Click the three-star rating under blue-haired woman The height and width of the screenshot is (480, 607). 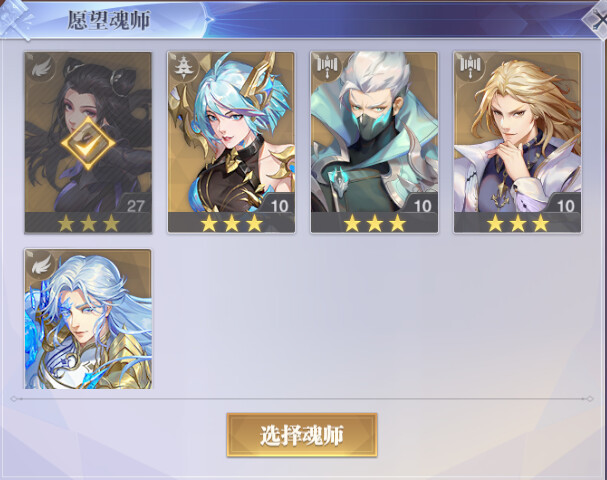pos(231,223)
